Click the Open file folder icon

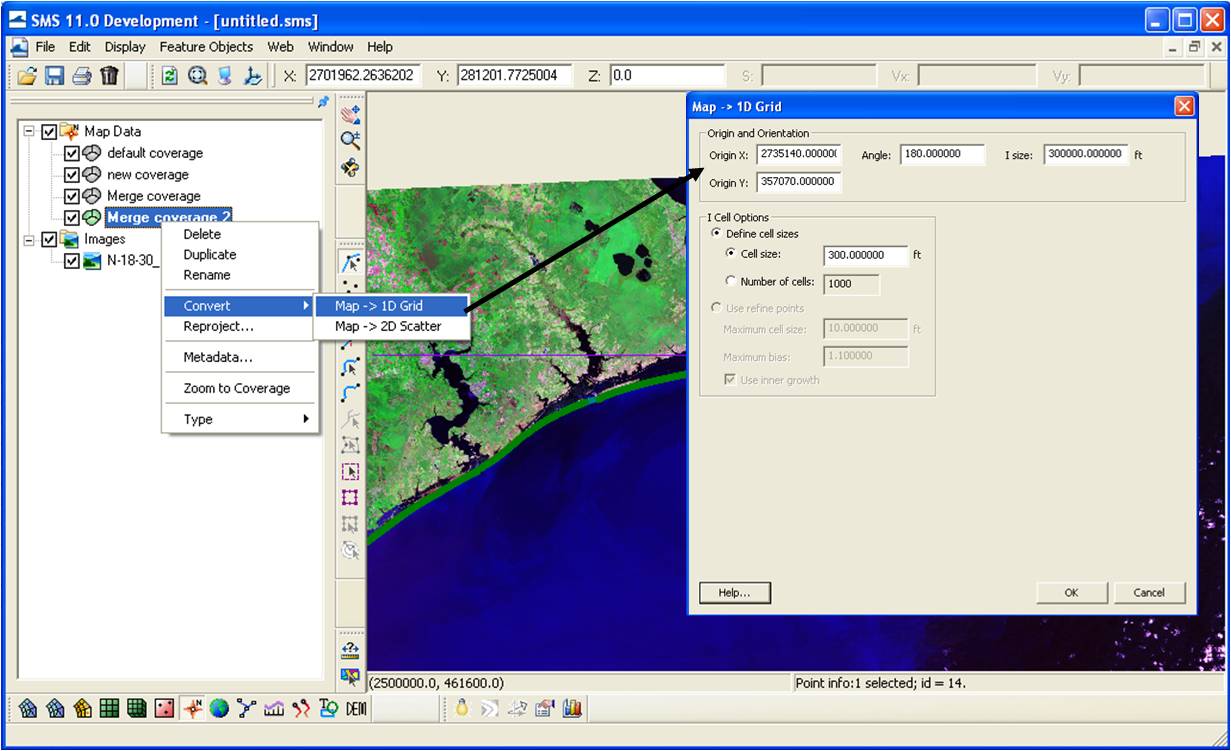[x=27, y=75]
